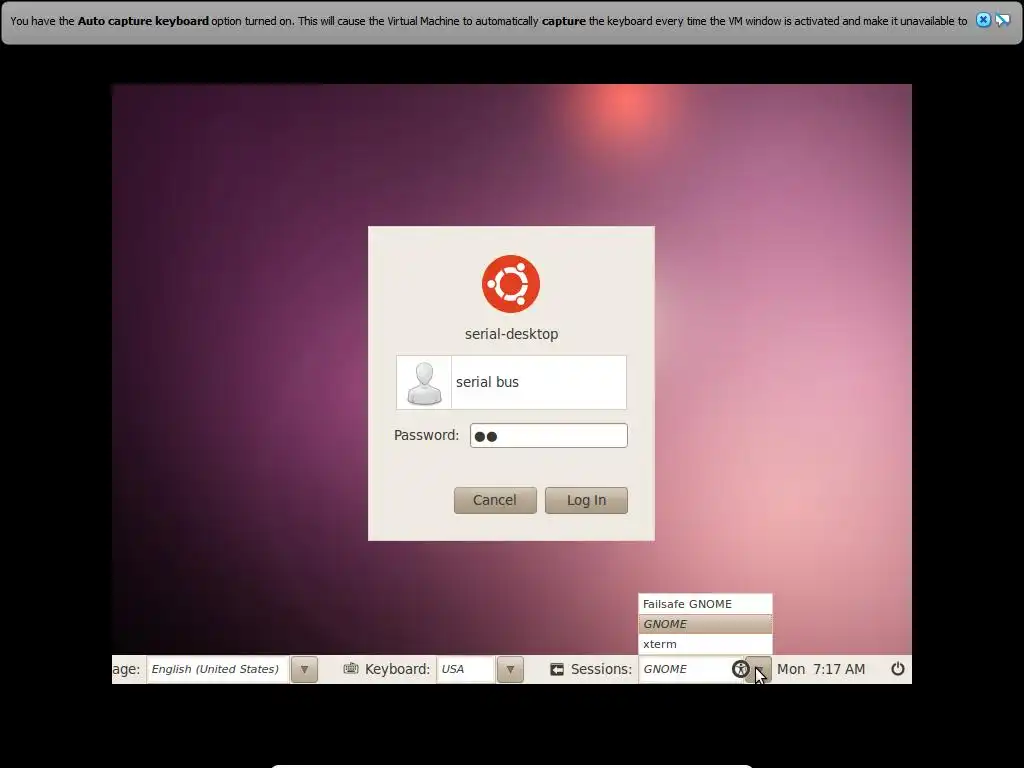Click the keyboard icon beside Keyboard label
1024x768 pixels.
351,669
